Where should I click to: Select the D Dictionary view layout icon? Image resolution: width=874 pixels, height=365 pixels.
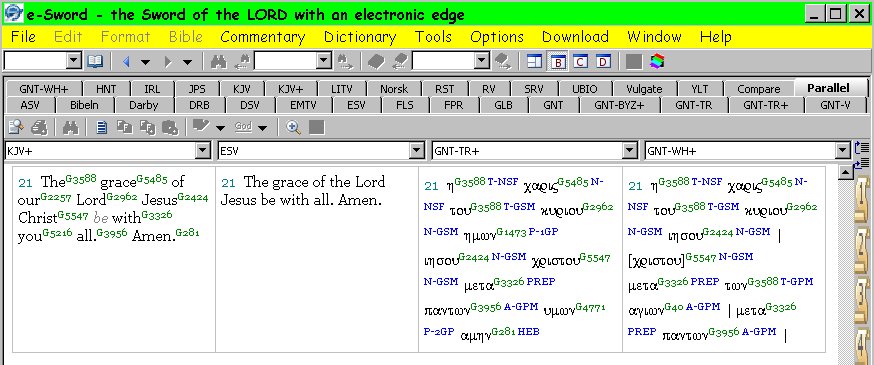603,61
